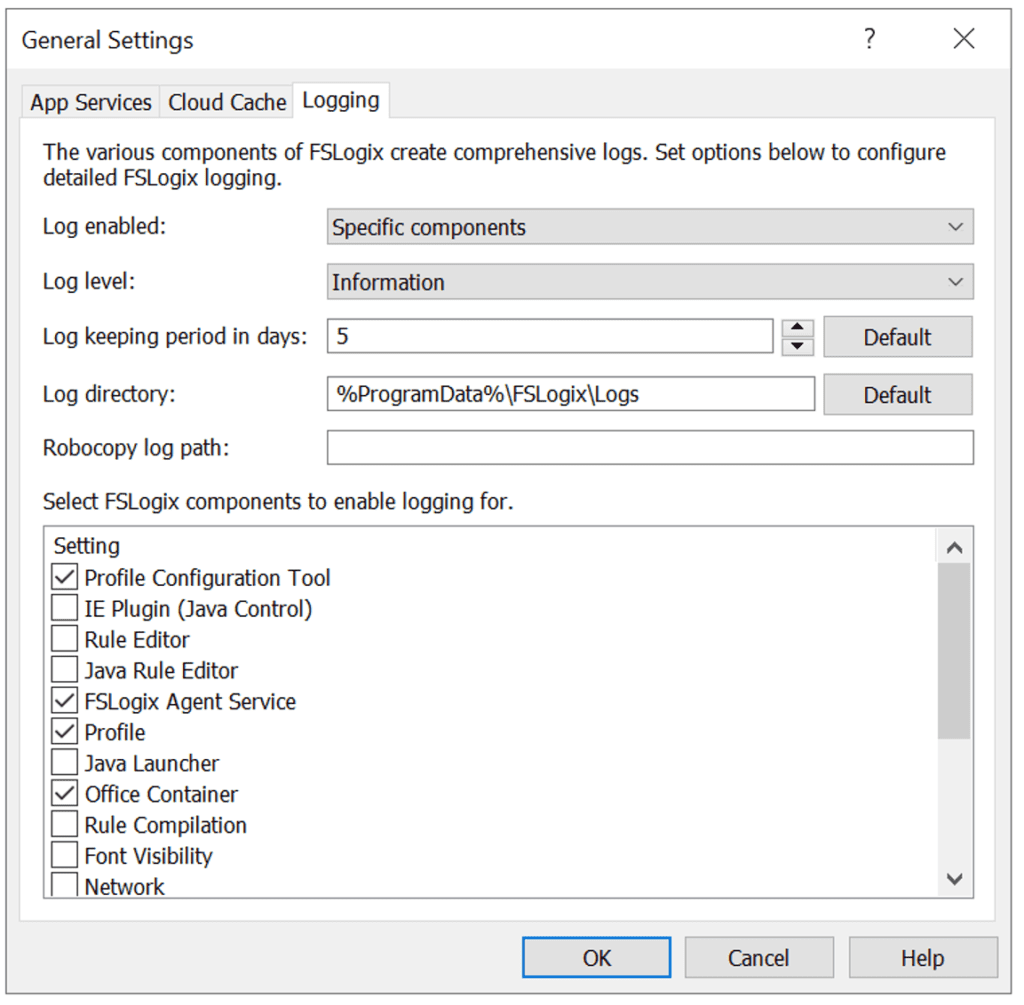Open the Log enabled dropdown
Viewport: 1024px width, 1005px height.
pyautogui.click(x=957, y=227)
